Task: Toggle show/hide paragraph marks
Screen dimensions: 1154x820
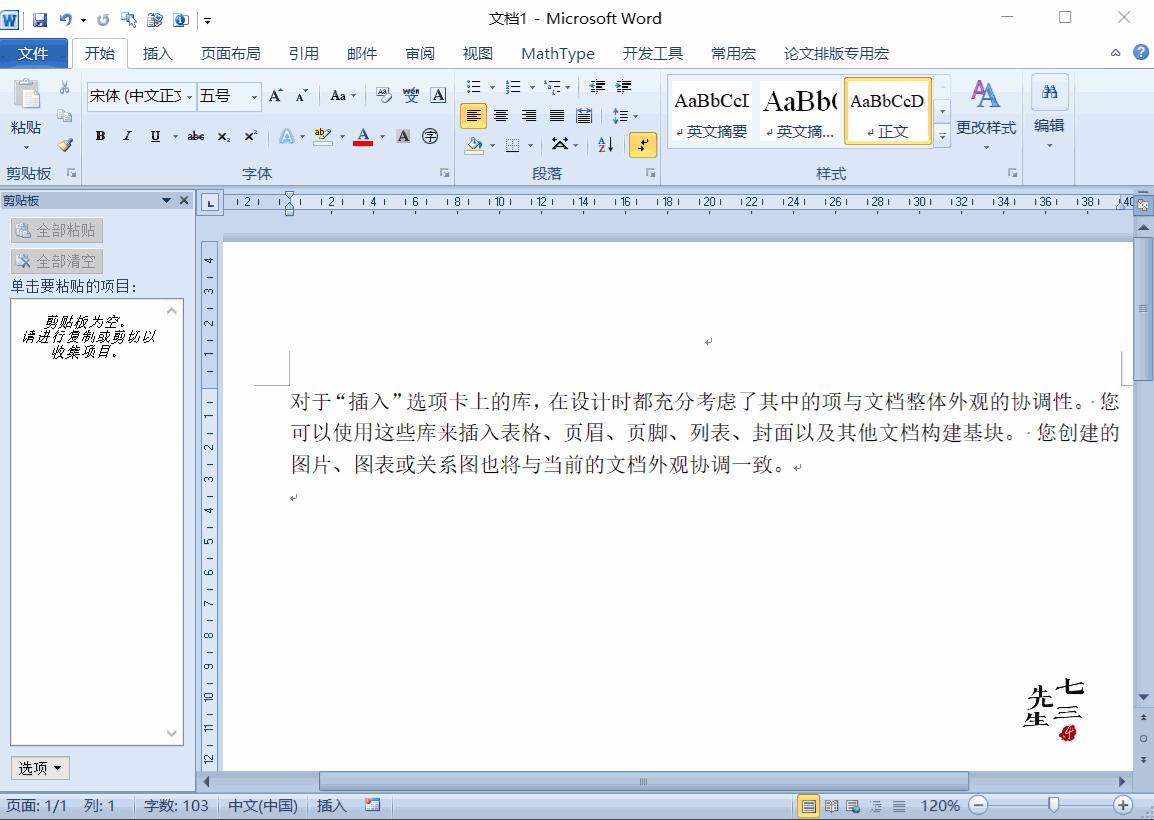Action: click(643, 145)
